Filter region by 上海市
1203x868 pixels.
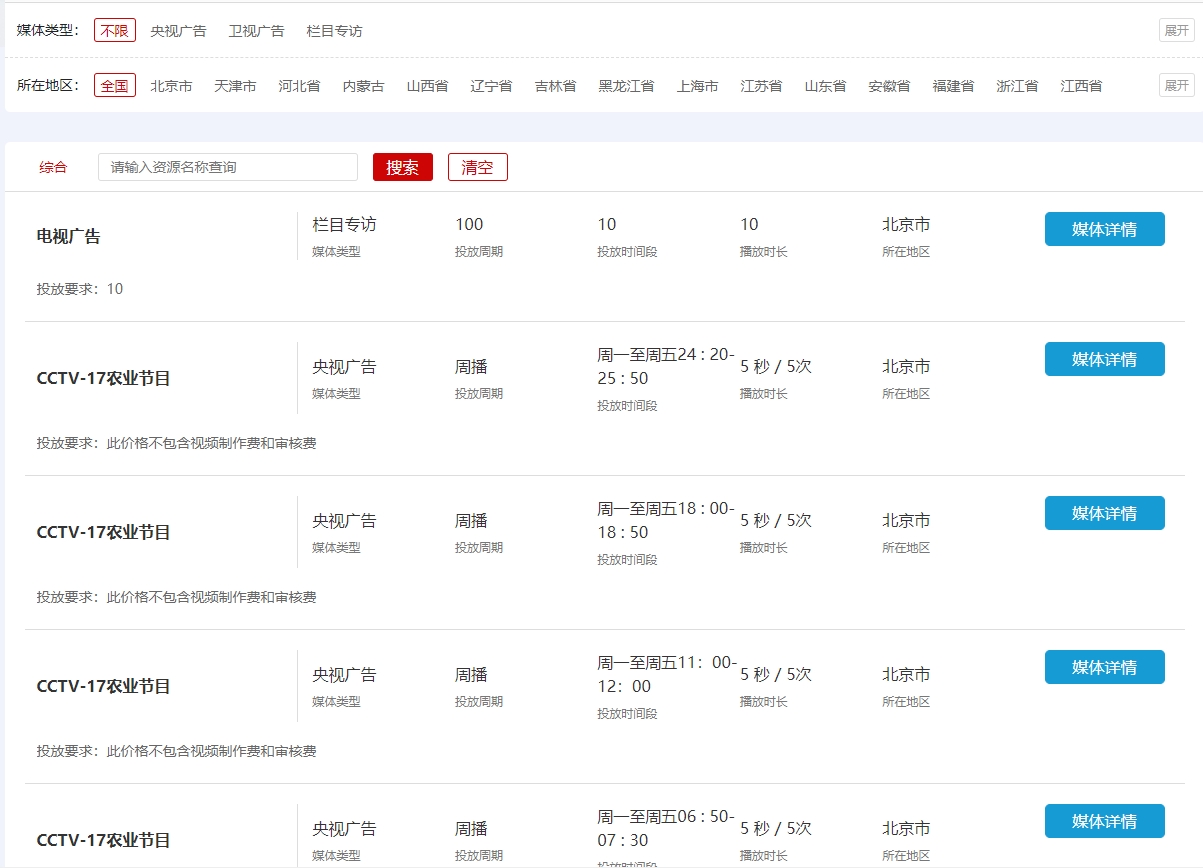(697, 86)
